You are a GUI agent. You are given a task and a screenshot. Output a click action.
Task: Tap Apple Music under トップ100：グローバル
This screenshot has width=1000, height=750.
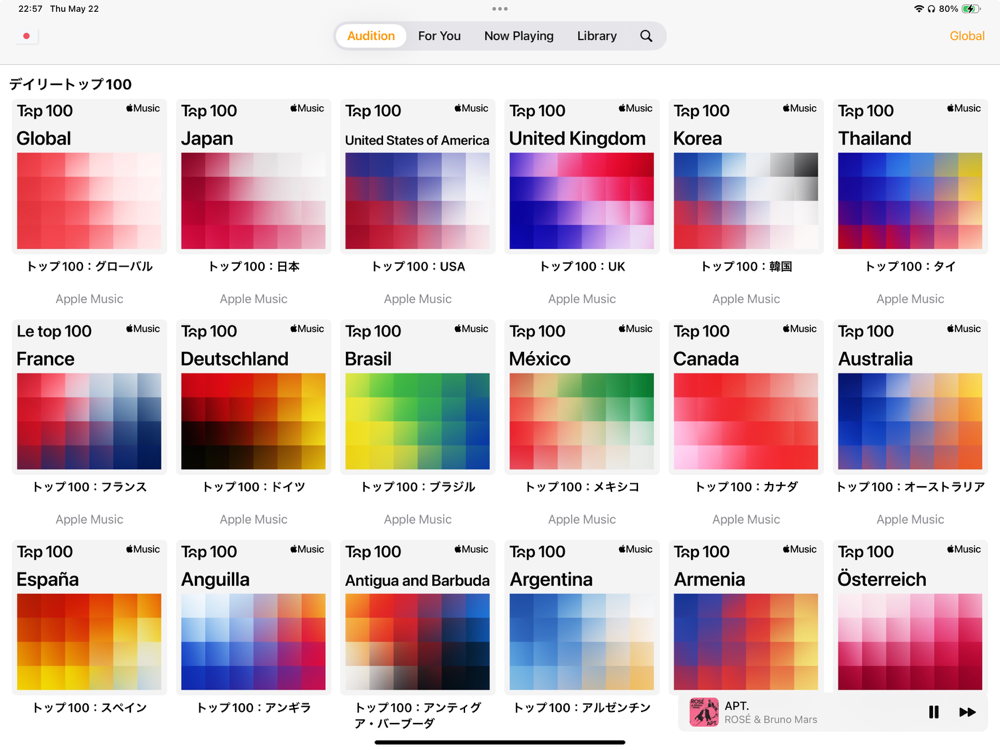point(89,299)
